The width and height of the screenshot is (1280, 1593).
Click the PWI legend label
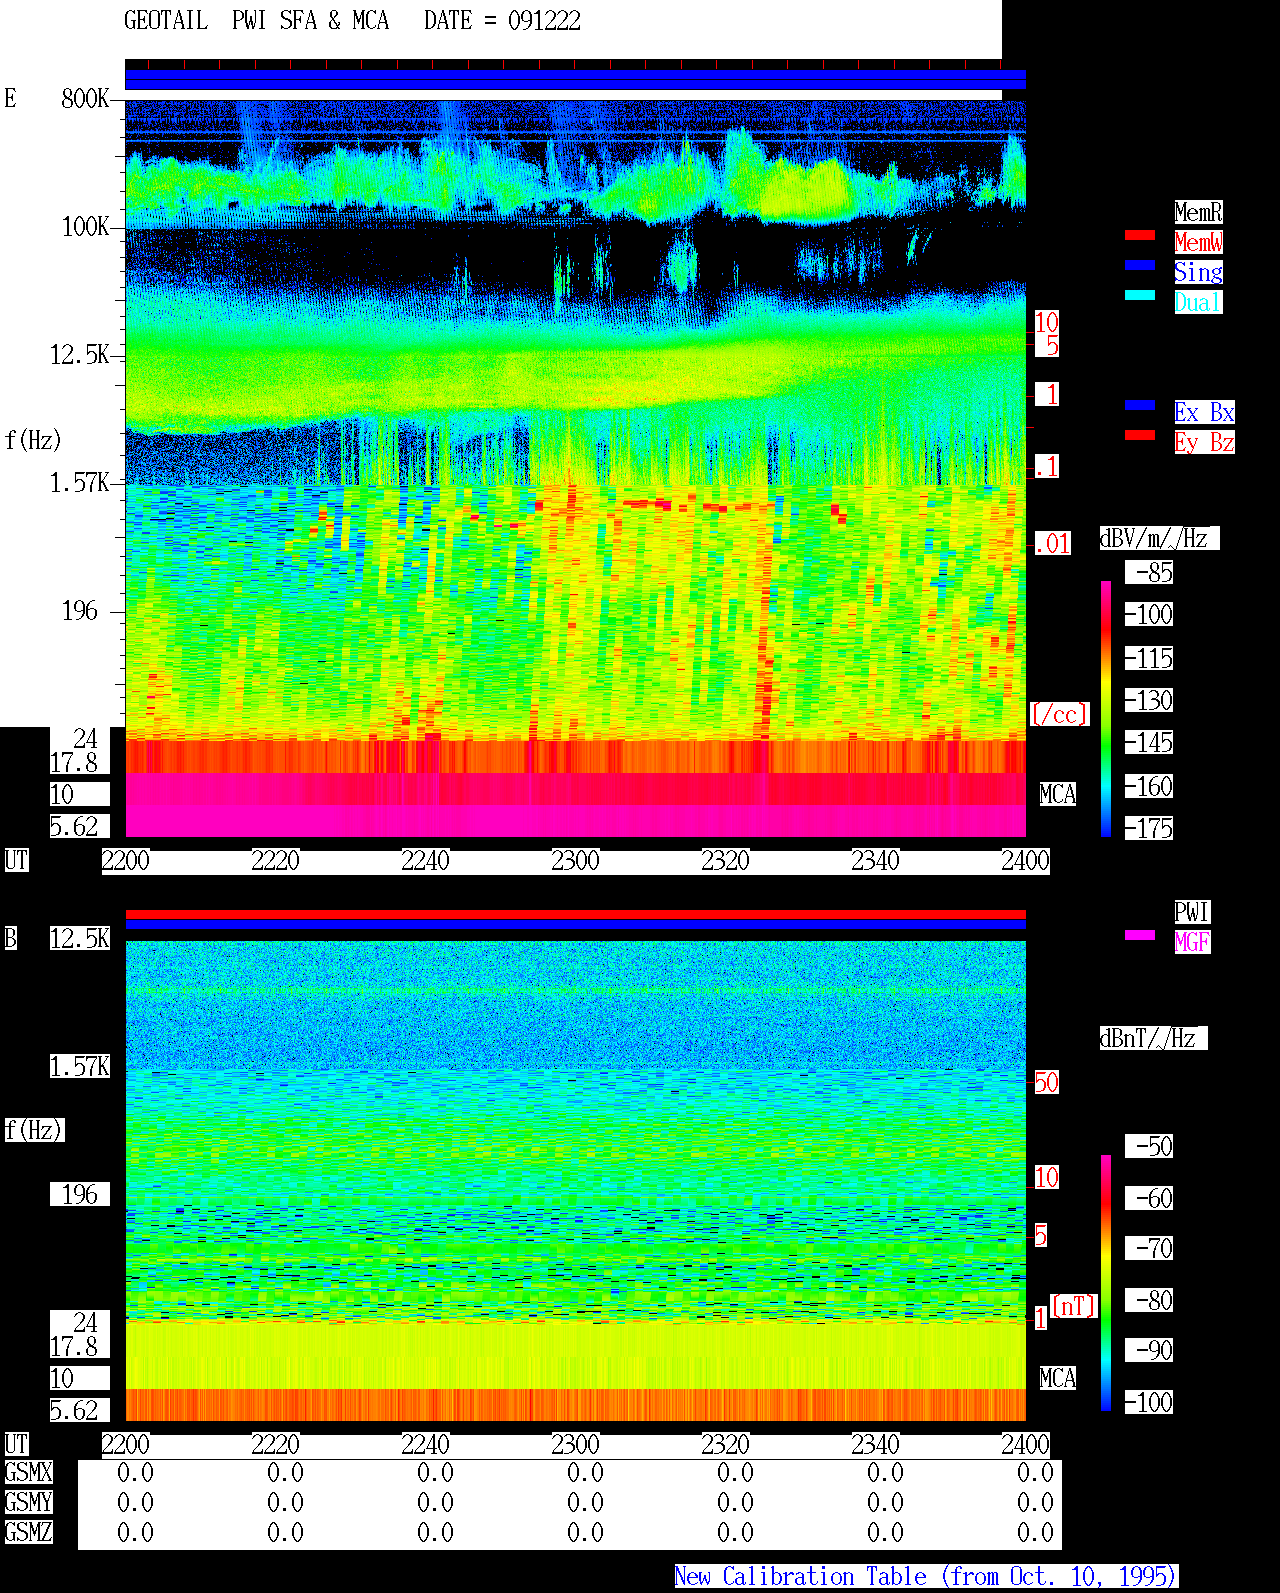(x=1192, y=912)
